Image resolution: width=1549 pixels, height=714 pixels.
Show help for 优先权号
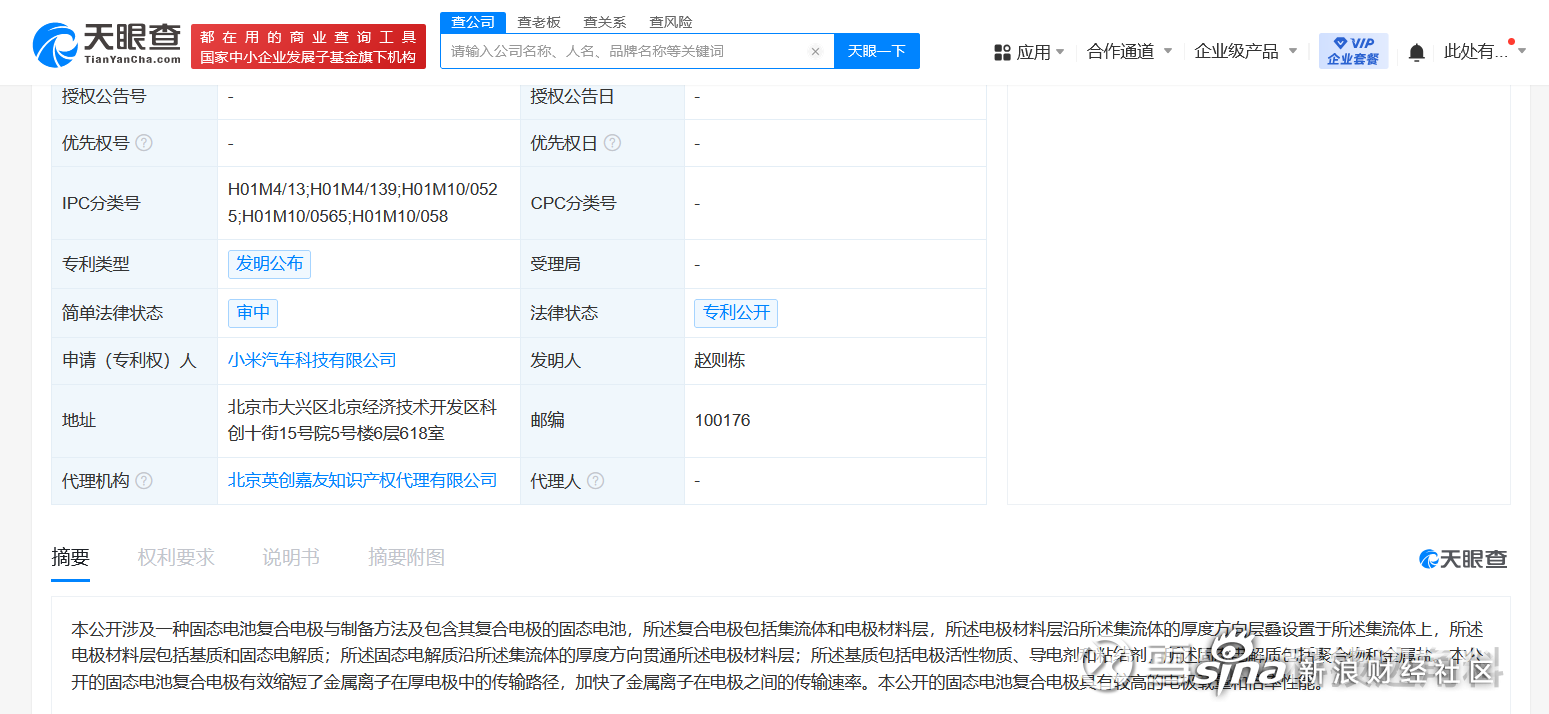coord(144,143)
